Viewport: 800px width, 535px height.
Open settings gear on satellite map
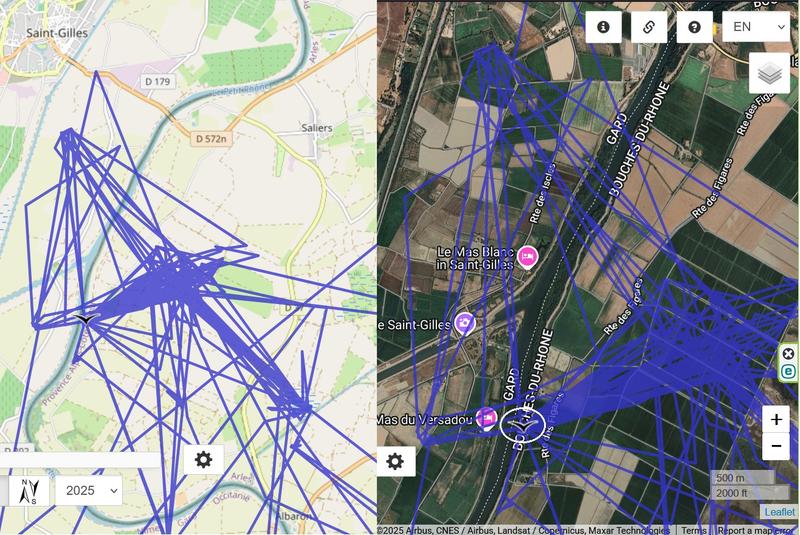tap(395, 462)
